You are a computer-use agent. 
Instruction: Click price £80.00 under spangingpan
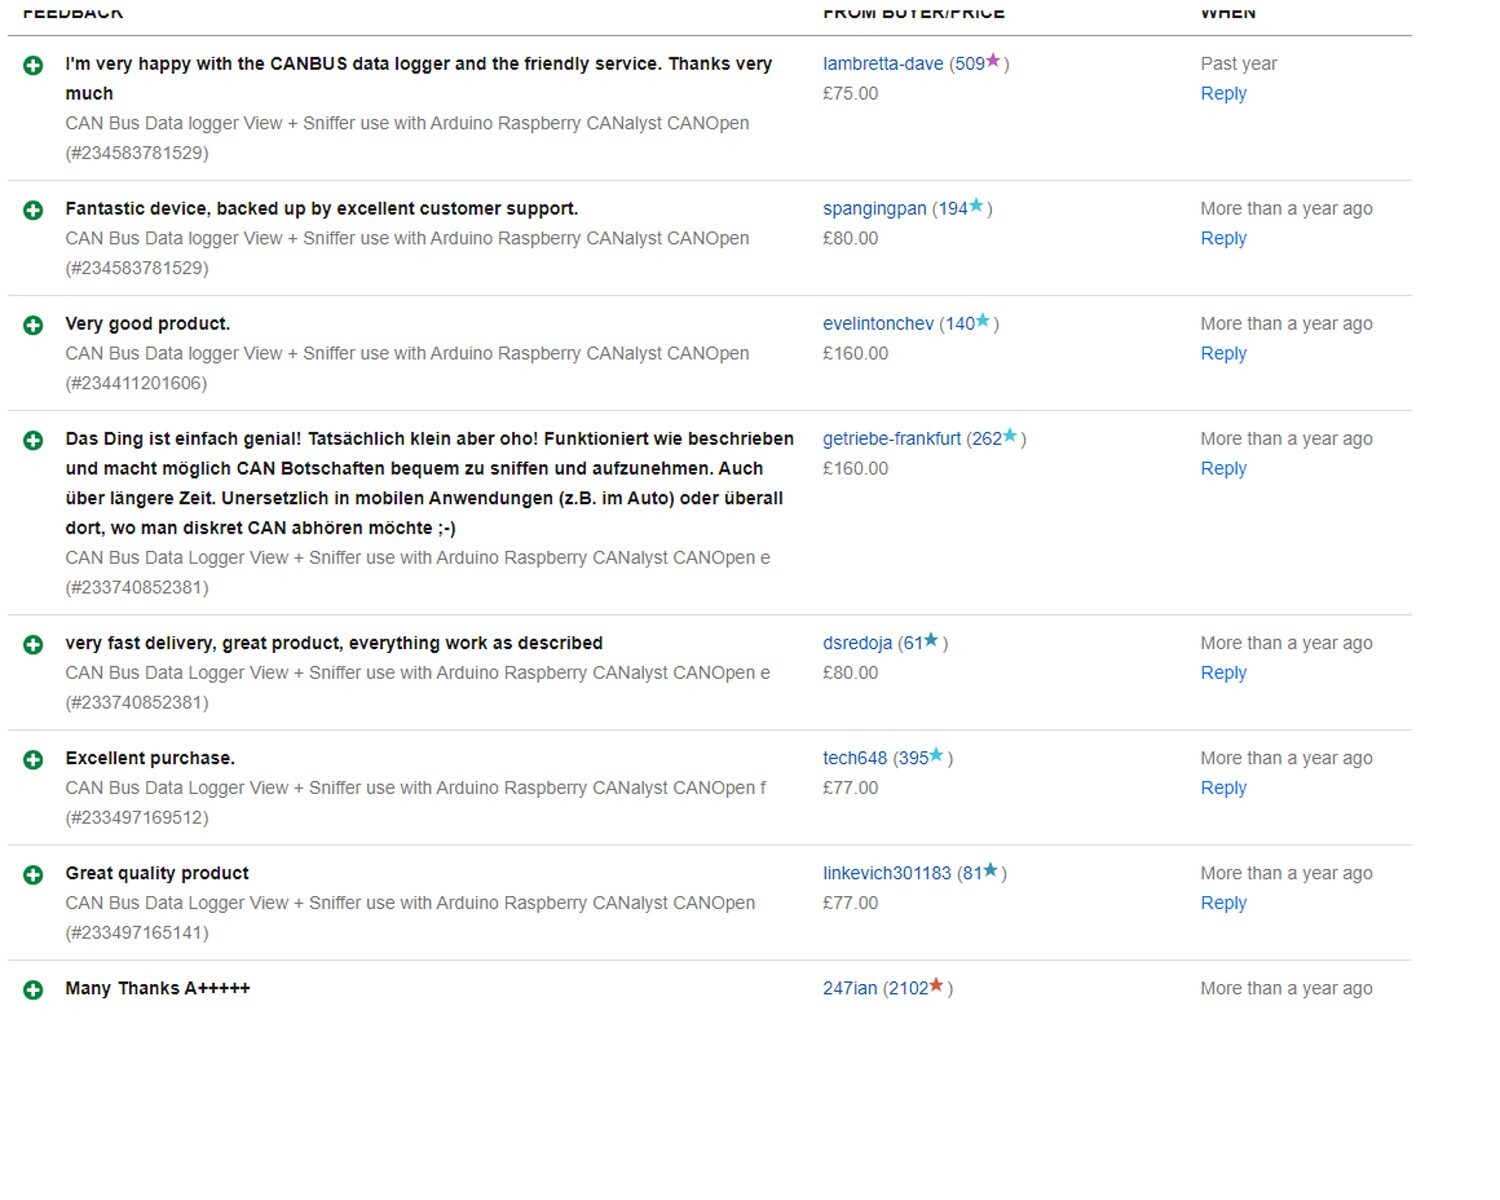click(850, 239)
